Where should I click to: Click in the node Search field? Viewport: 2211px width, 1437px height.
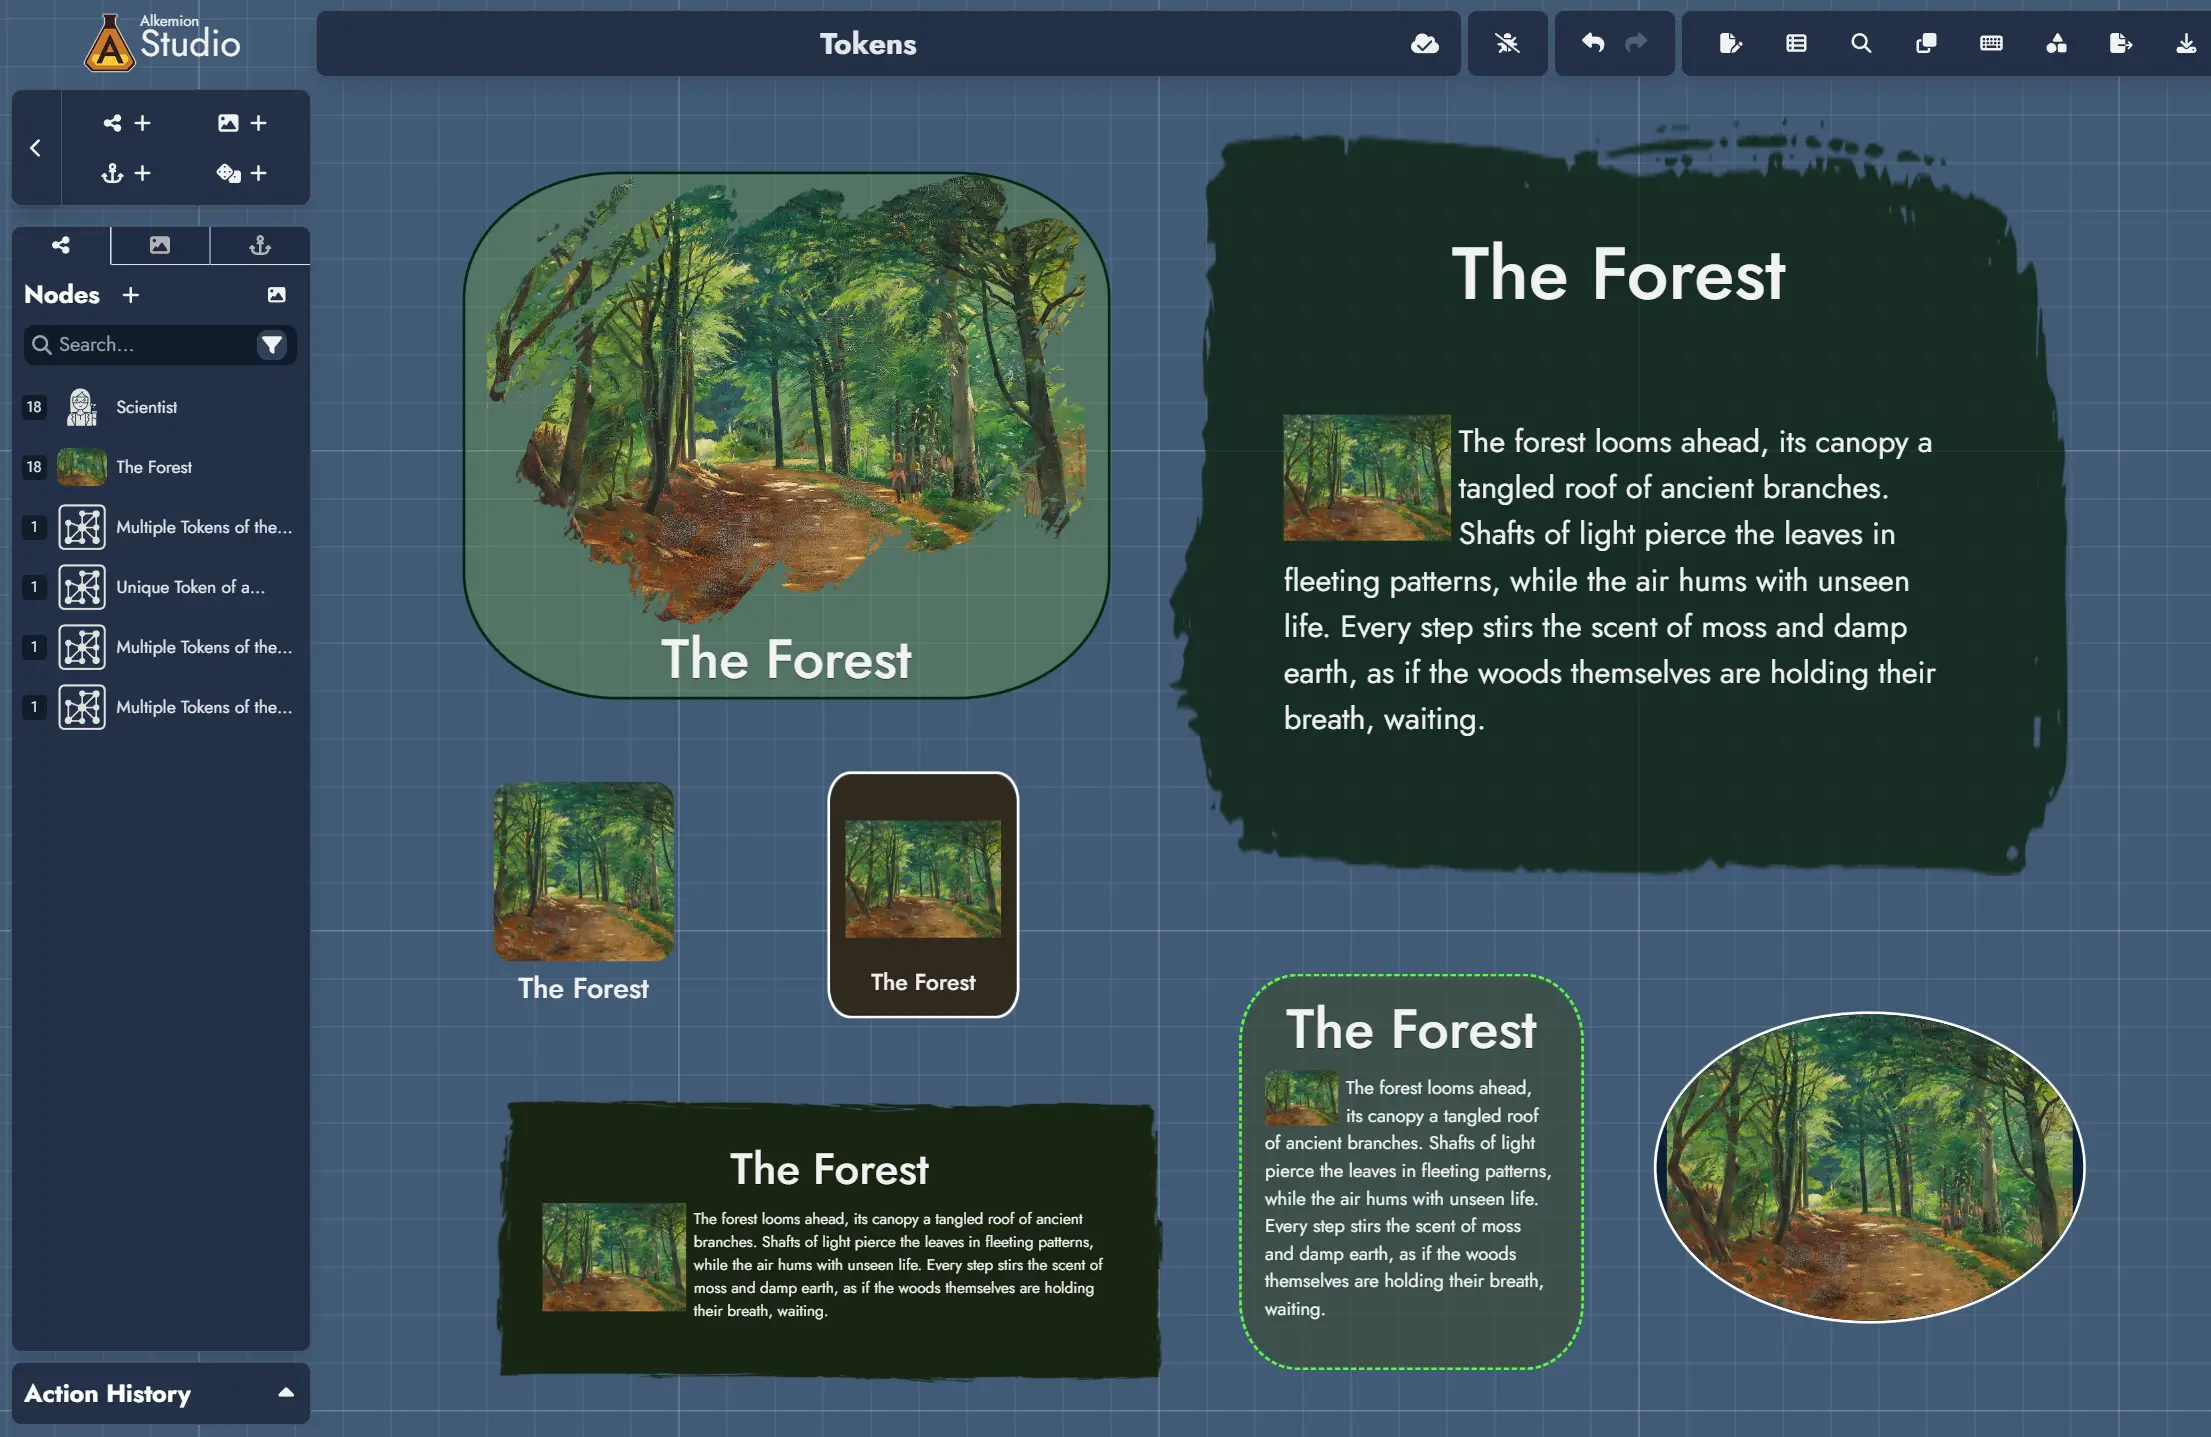click(x=140, y=344)
